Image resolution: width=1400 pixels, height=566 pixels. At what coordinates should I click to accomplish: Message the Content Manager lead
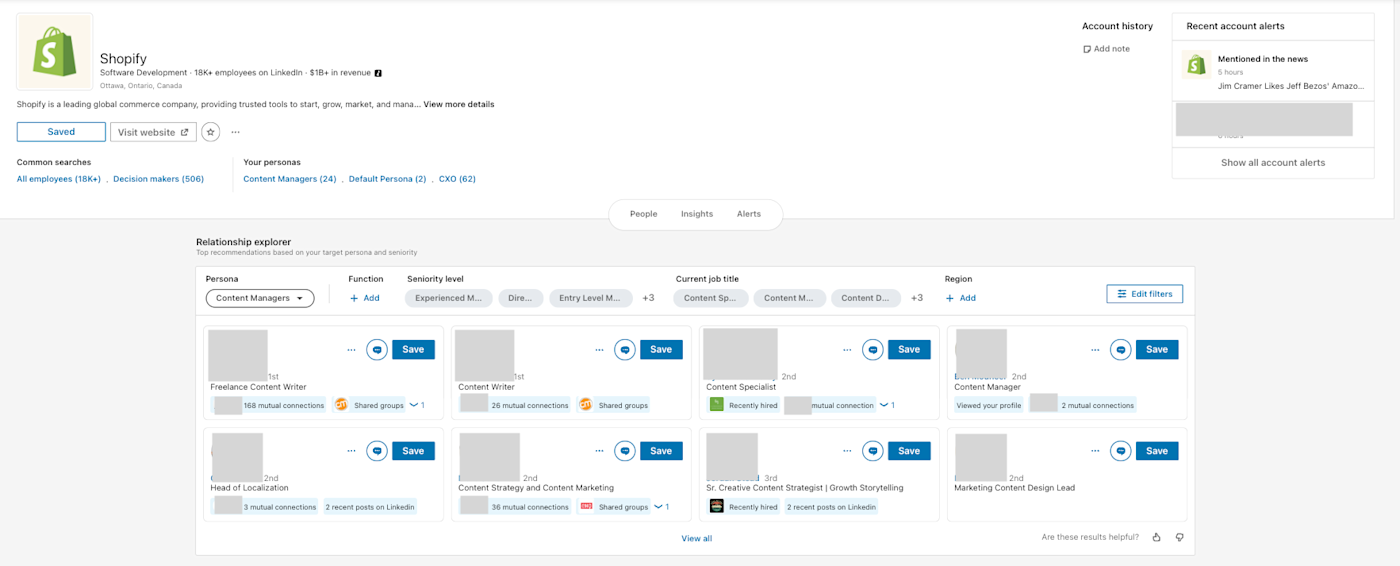[x=1121, y=349]
